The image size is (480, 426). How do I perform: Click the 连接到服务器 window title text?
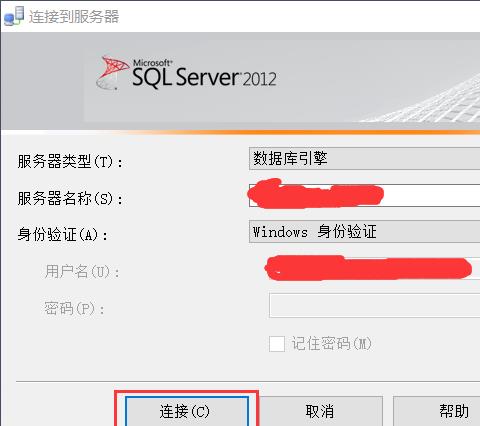(74, 16)
